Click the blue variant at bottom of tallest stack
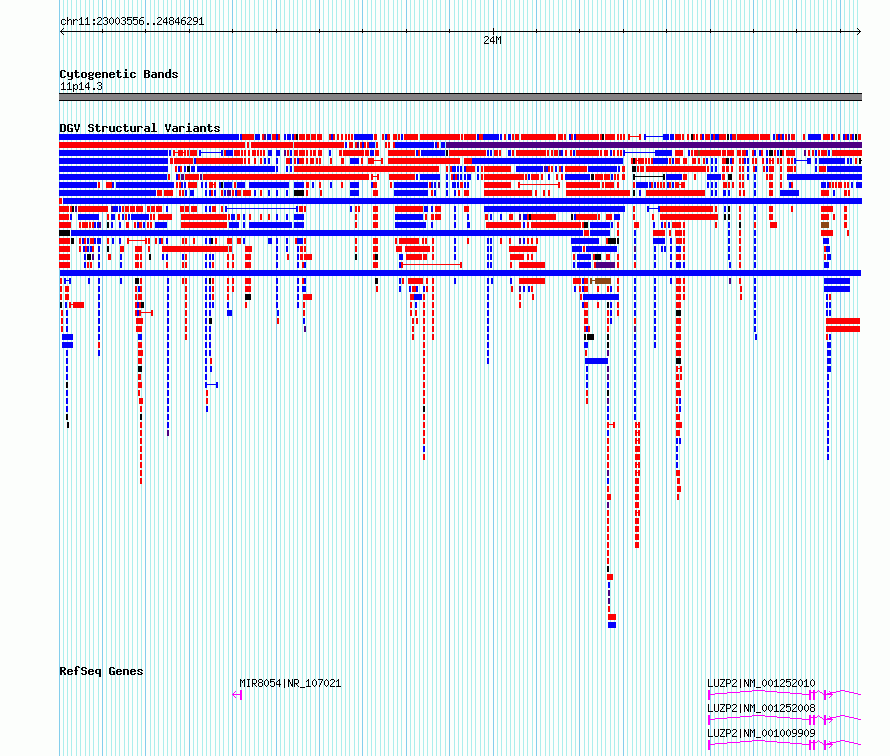 pos(612,625)
